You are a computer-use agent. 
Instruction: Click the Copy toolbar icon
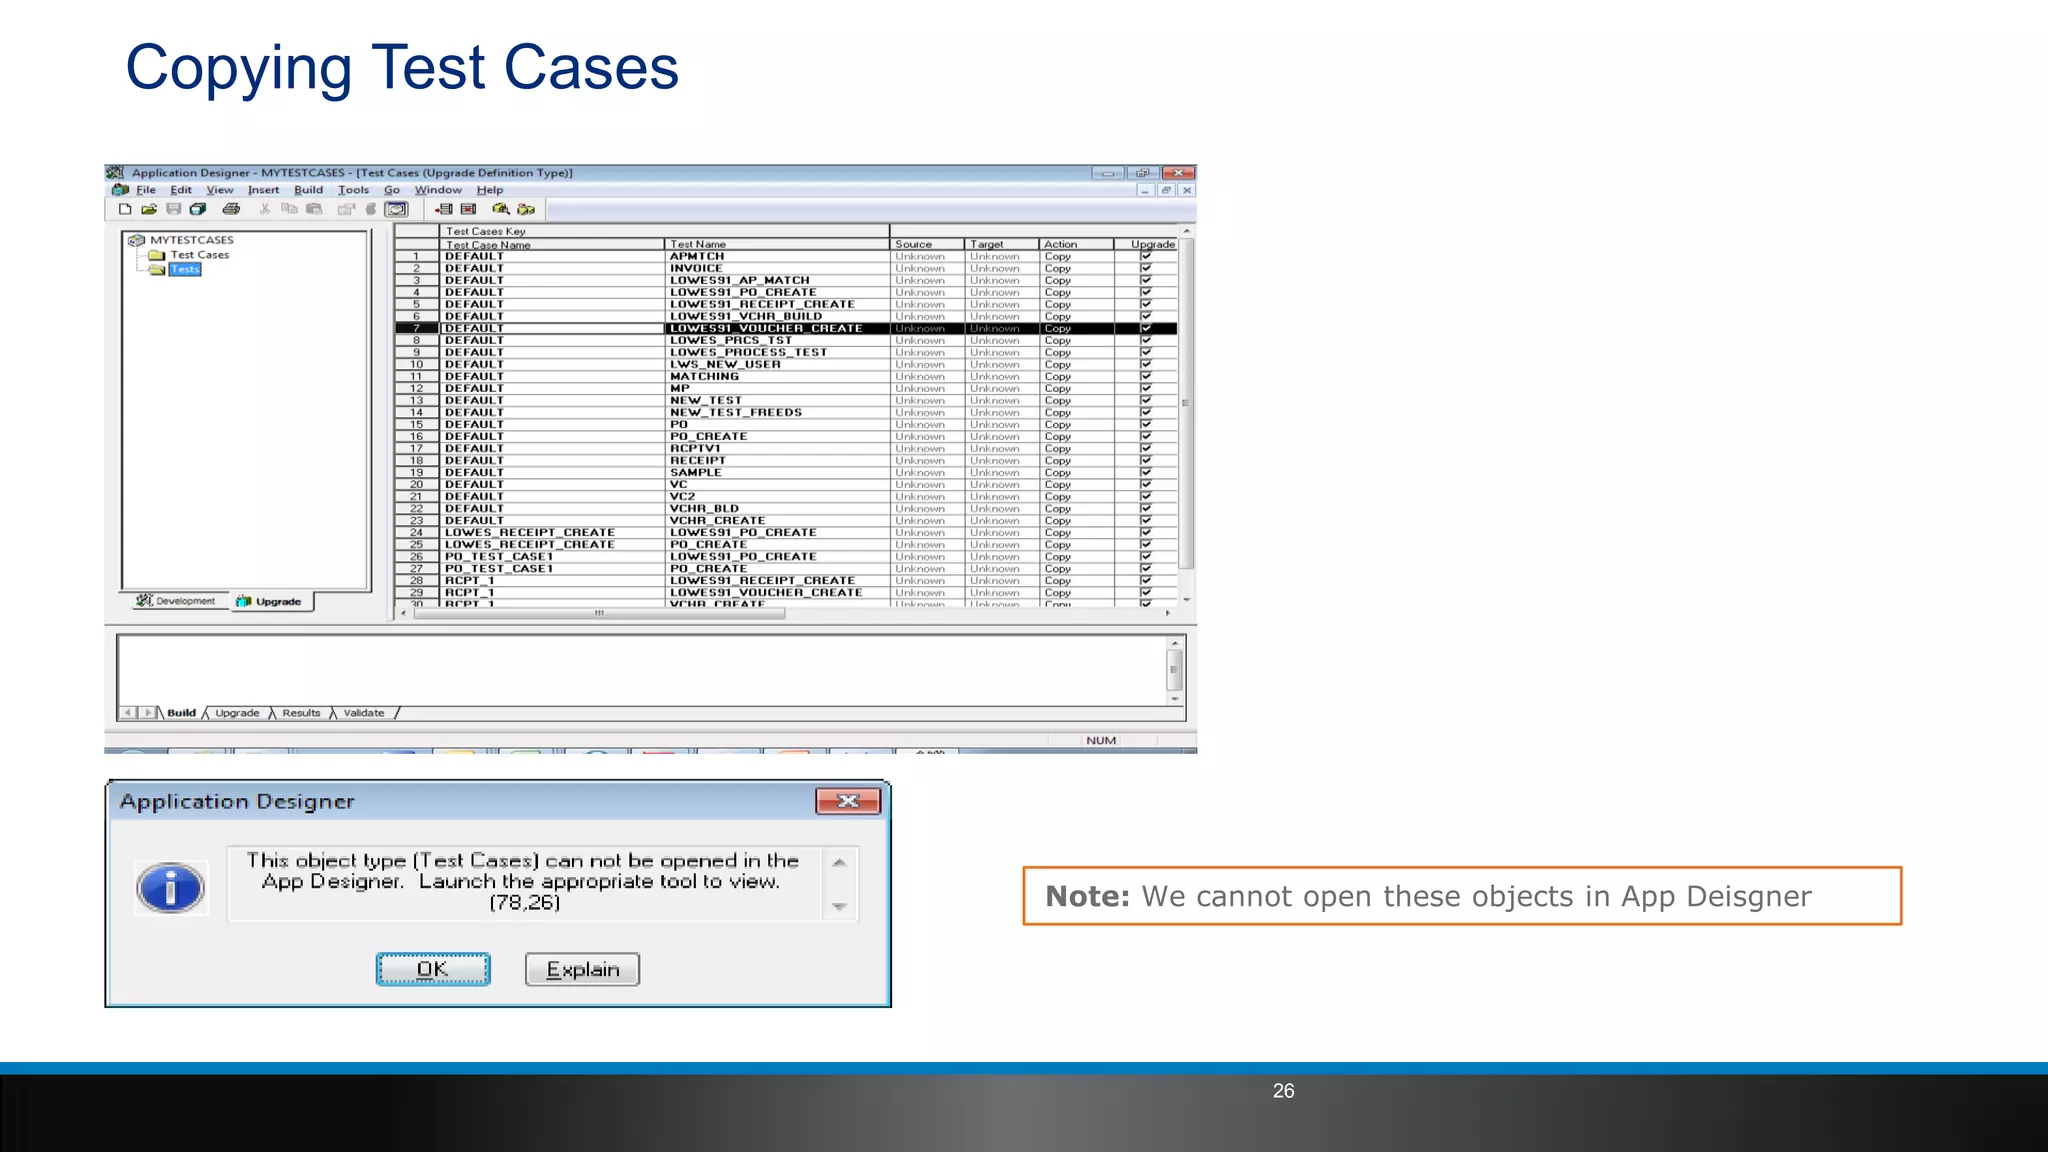(289, 209)
